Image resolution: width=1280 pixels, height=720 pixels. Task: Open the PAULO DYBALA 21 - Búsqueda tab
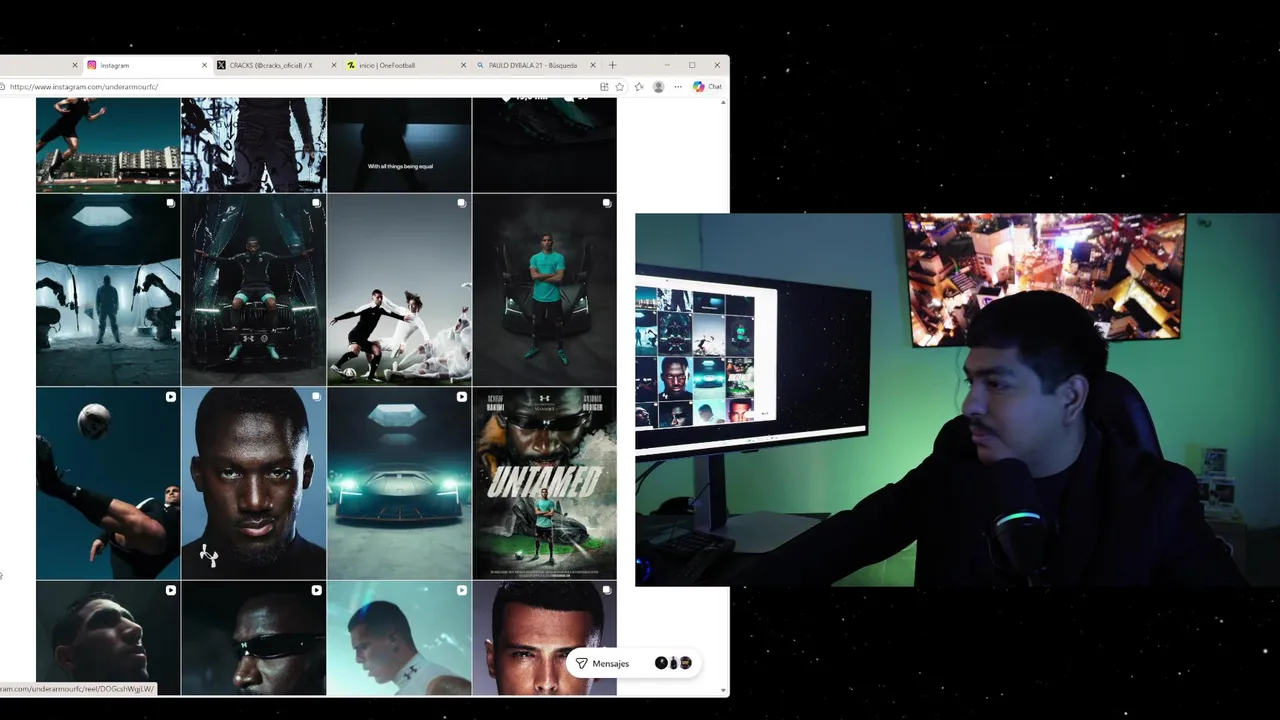[x=534, y=65]
